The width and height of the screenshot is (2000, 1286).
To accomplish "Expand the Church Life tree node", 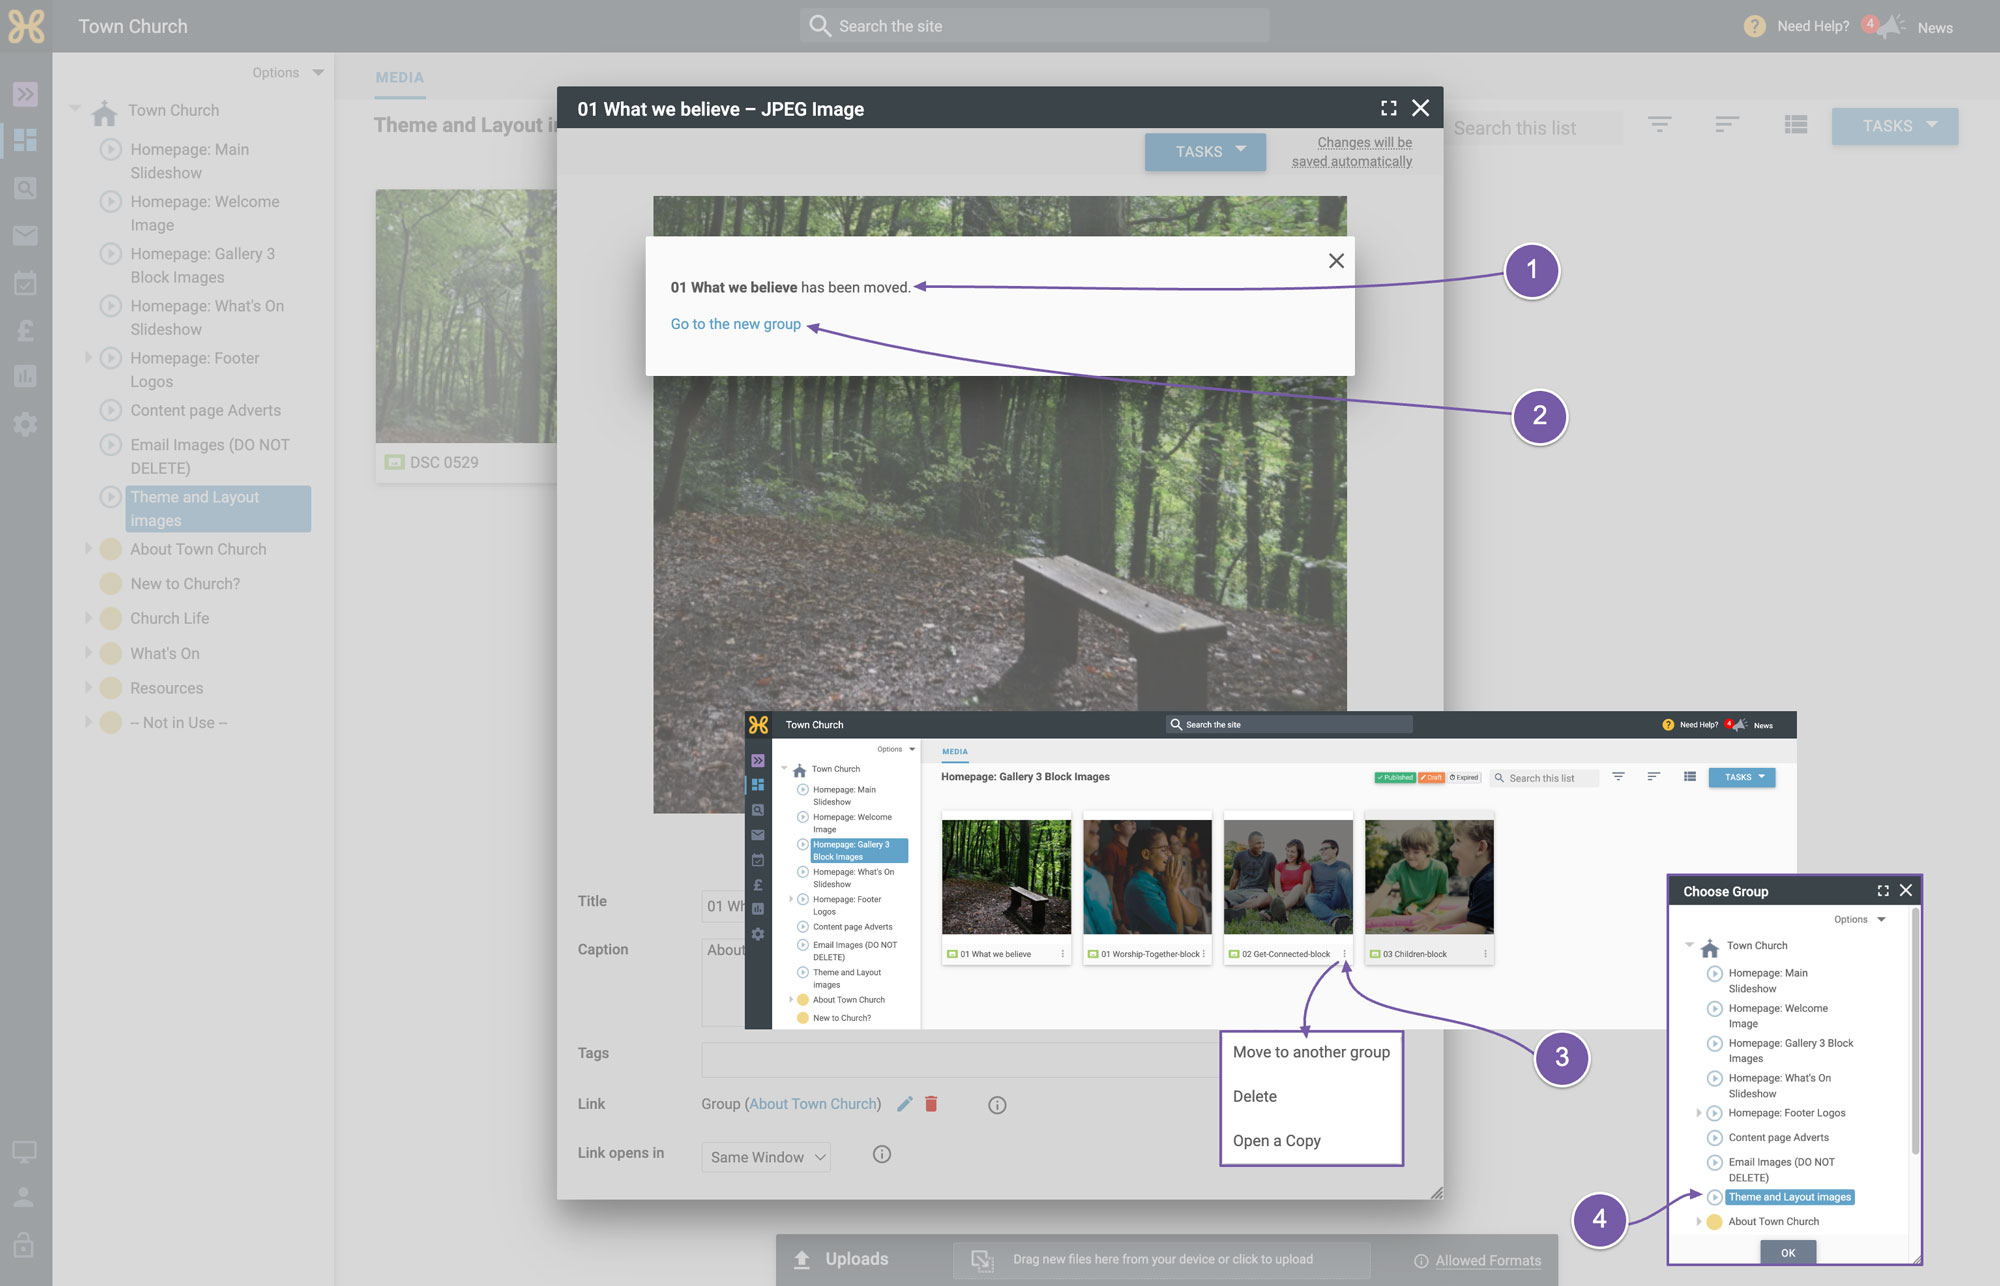I will [x=88, y=617].
